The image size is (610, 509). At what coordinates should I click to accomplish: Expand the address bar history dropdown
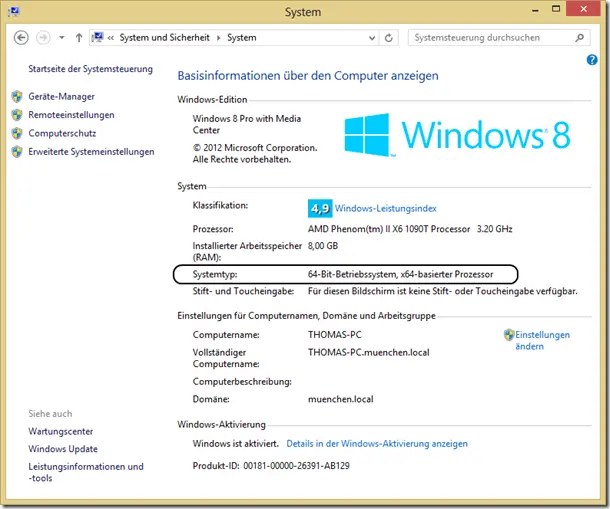coord(372,38)
